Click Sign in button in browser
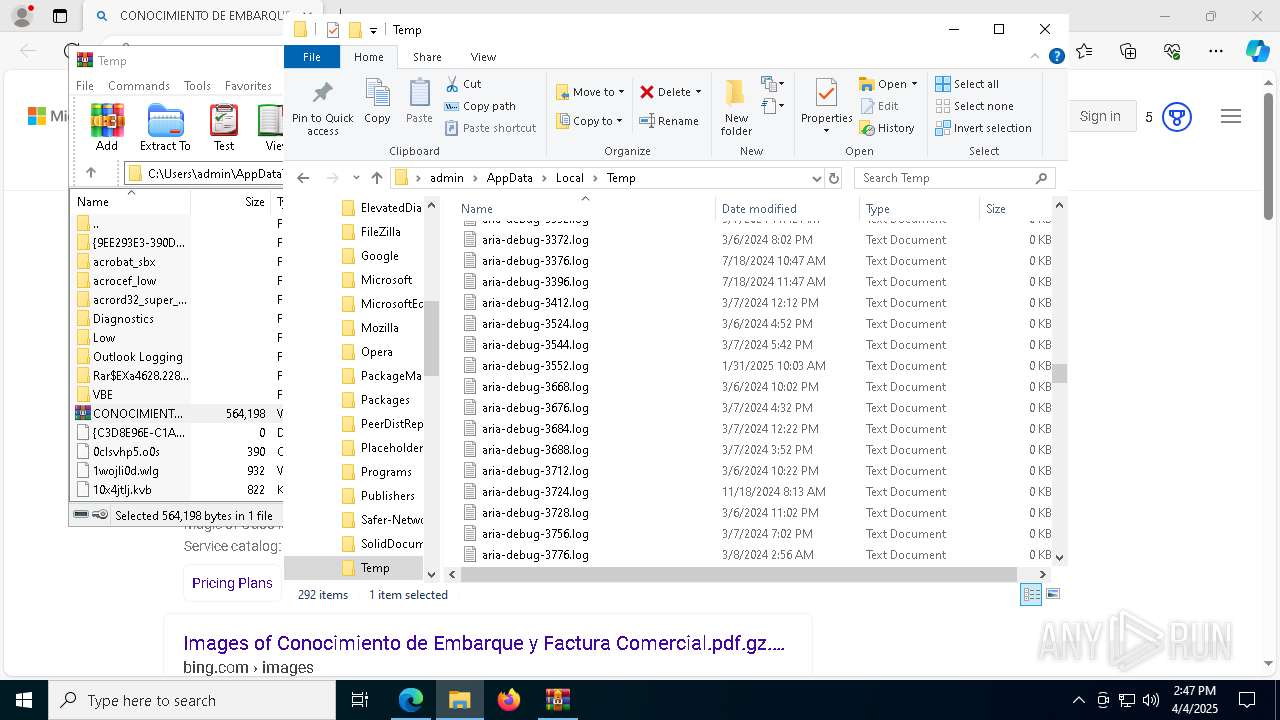This screenshot has height=720, width=1280. tap(1100, 116)
